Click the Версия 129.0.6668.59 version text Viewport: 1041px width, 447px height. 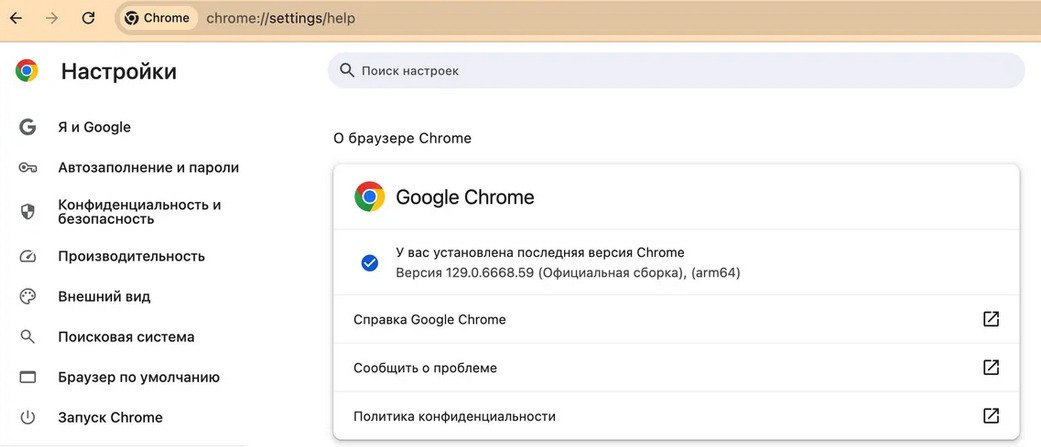(568, 273)
